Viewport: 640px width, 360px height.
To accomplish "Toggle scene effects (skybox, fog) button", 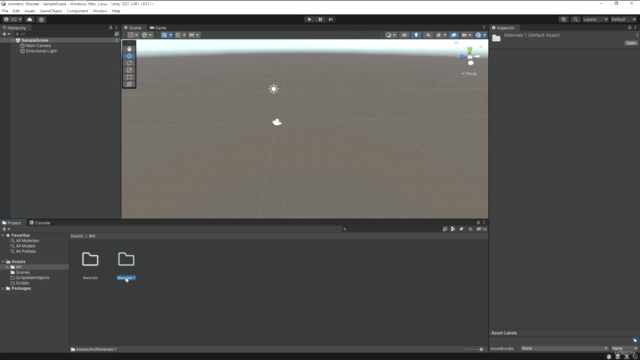I will click(440, 35).
